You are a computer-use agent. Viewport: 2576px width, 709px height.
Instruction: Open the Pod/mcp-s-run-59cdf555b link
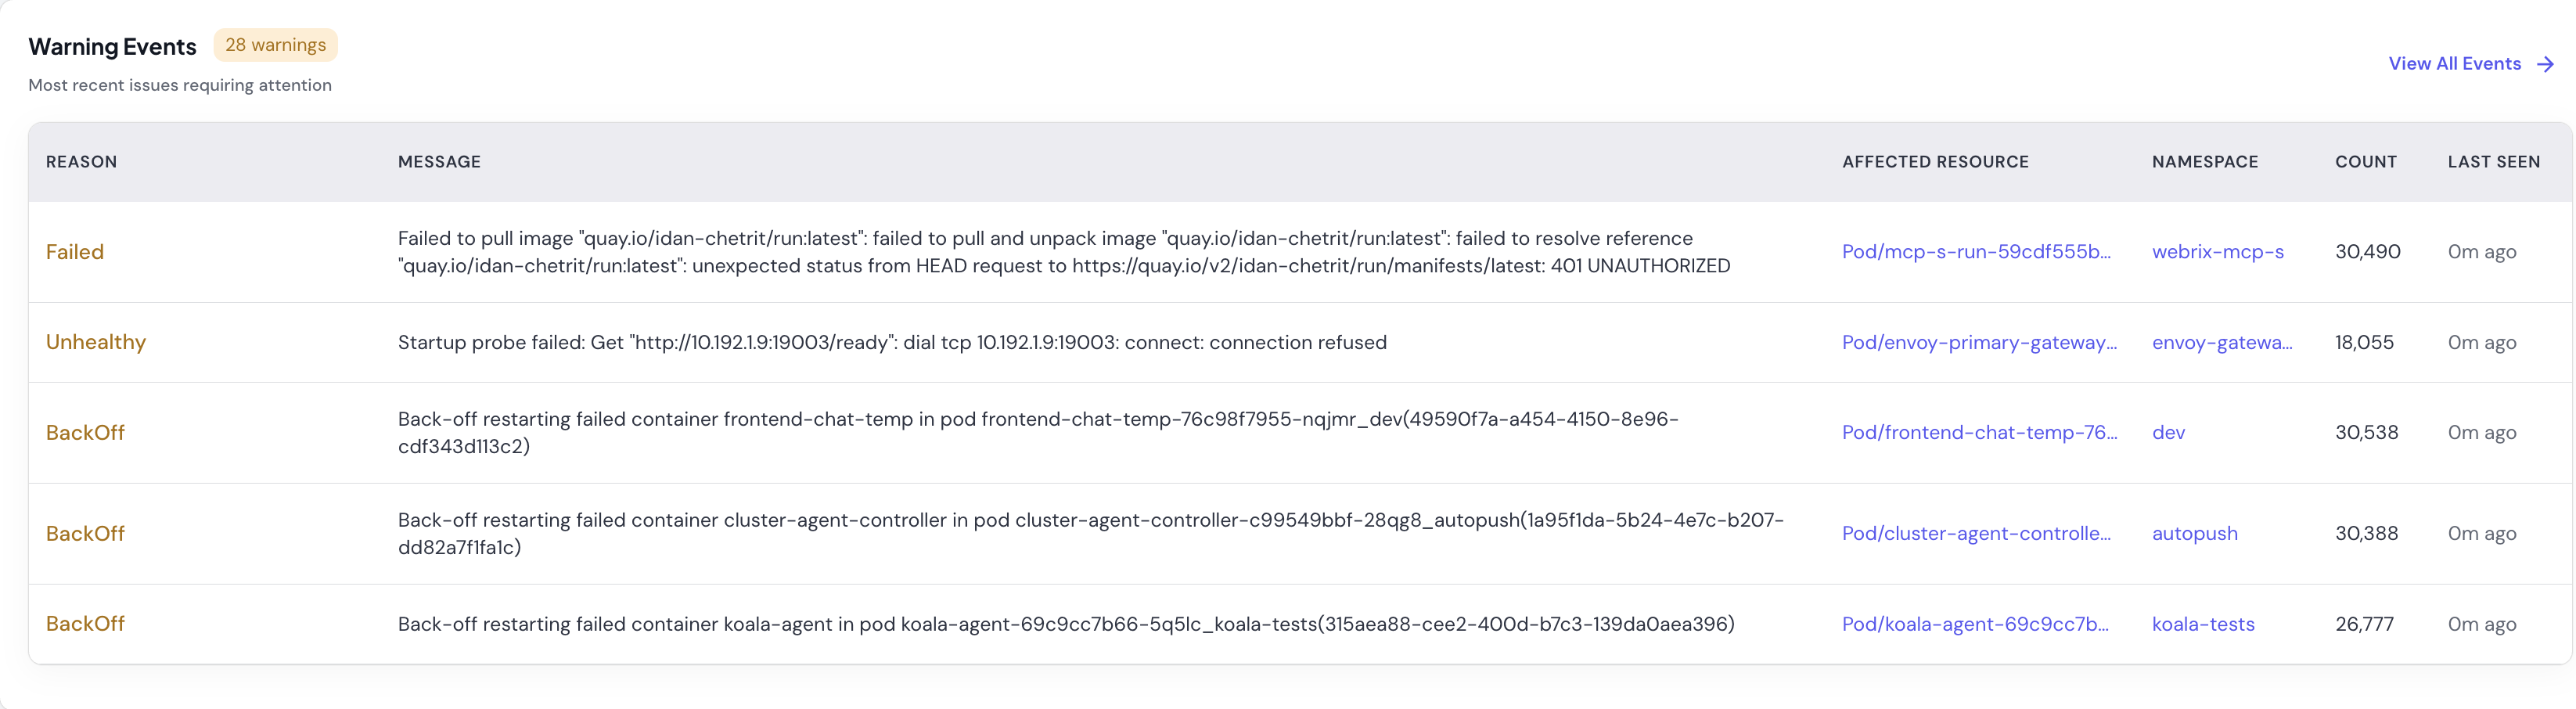point(1978,251)
